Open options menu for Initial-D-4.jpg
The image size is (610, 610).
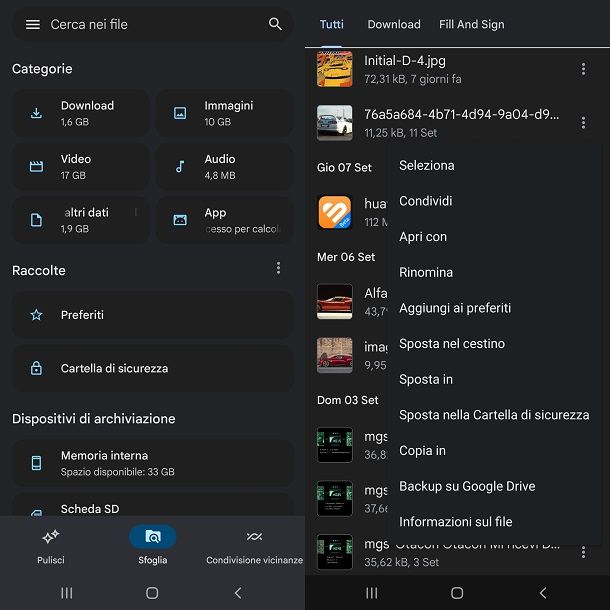click(583, 69)
